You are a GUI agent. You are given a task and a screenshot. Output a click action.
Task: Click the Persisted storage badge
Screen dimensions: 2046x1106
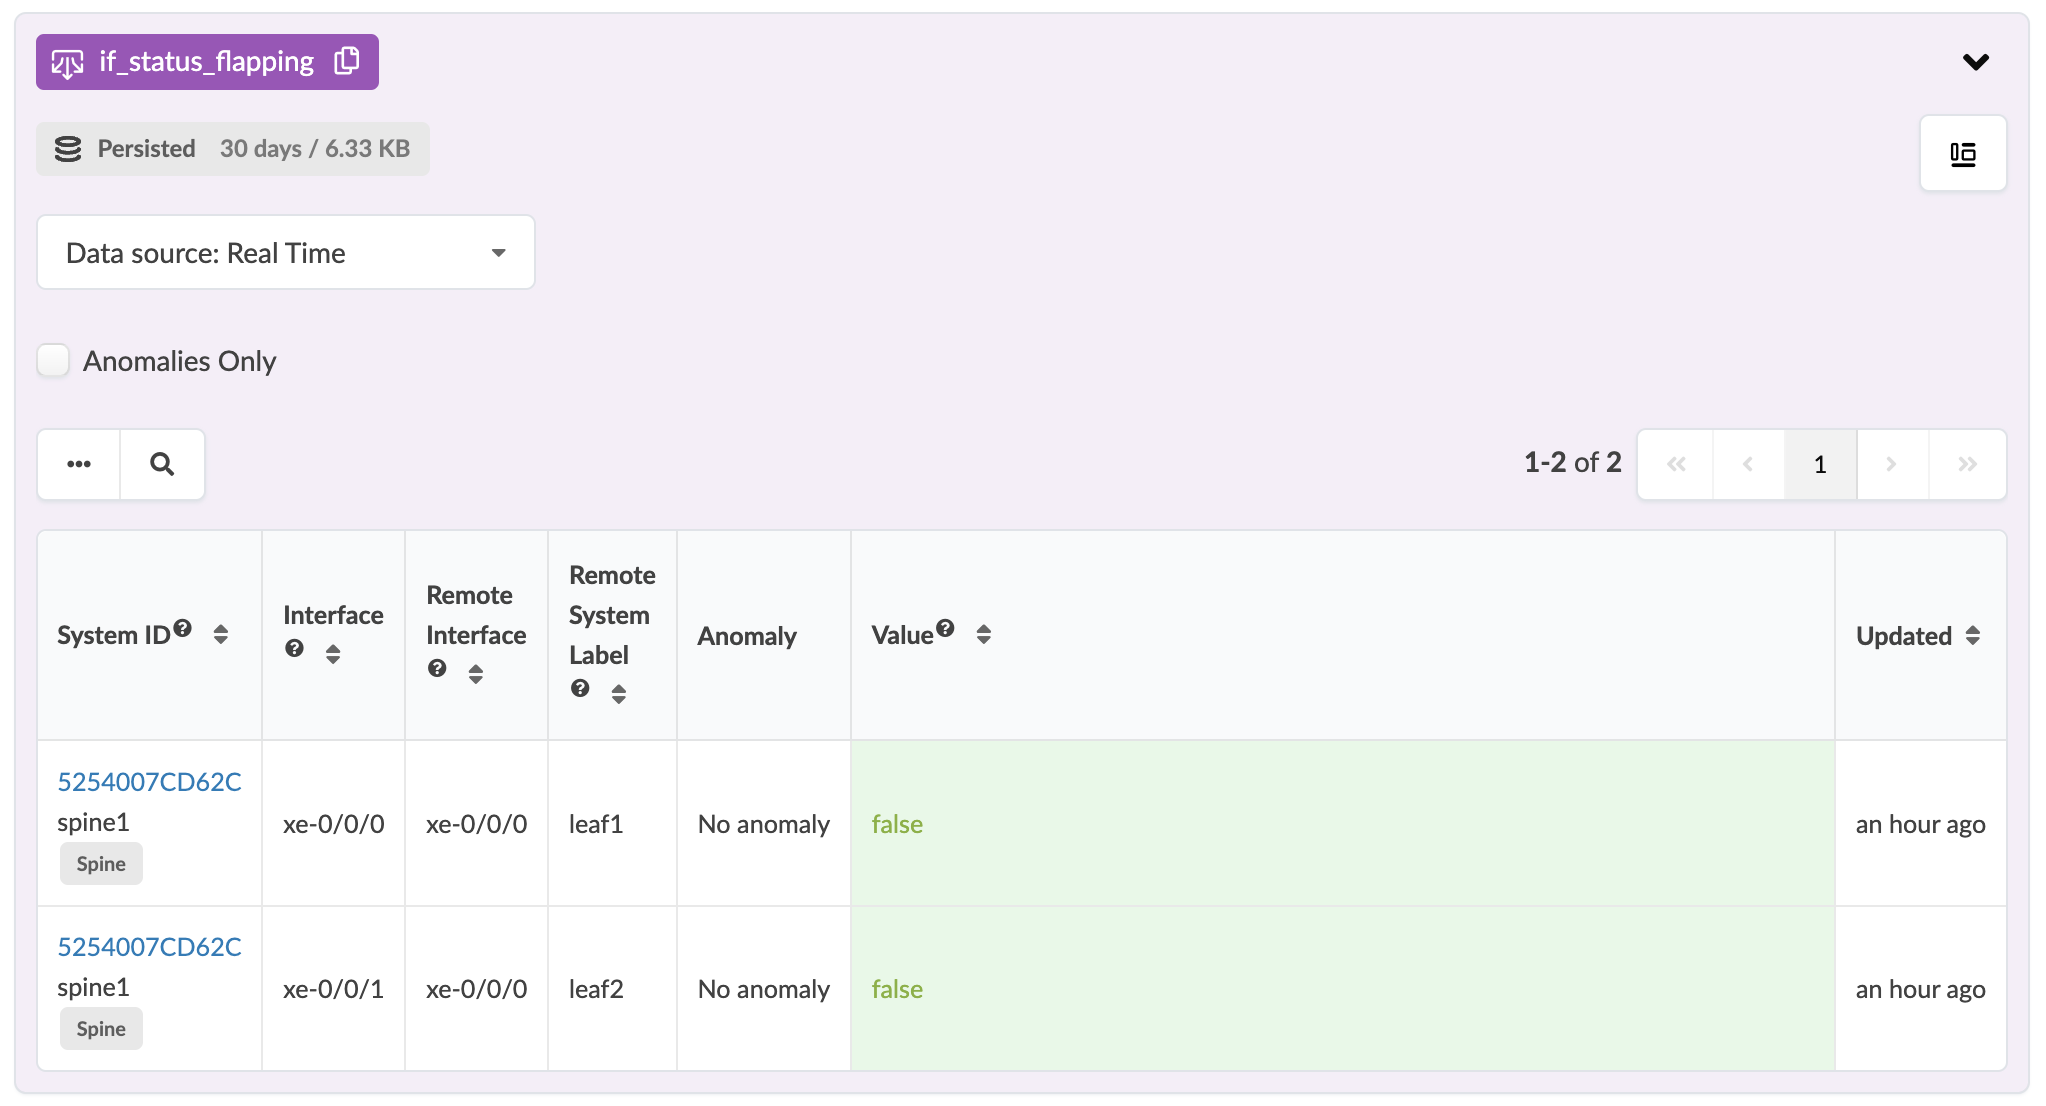(232, 149)
